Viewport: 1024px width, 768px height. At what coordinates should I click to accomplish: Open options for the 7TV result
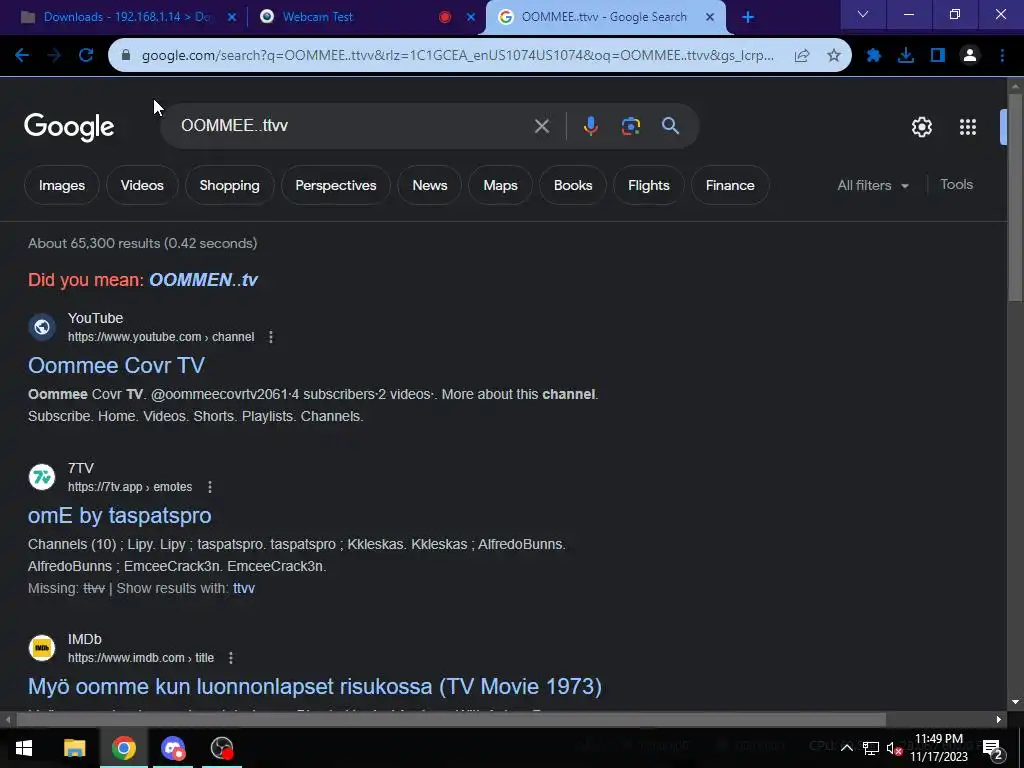click(x=210, y=487)
